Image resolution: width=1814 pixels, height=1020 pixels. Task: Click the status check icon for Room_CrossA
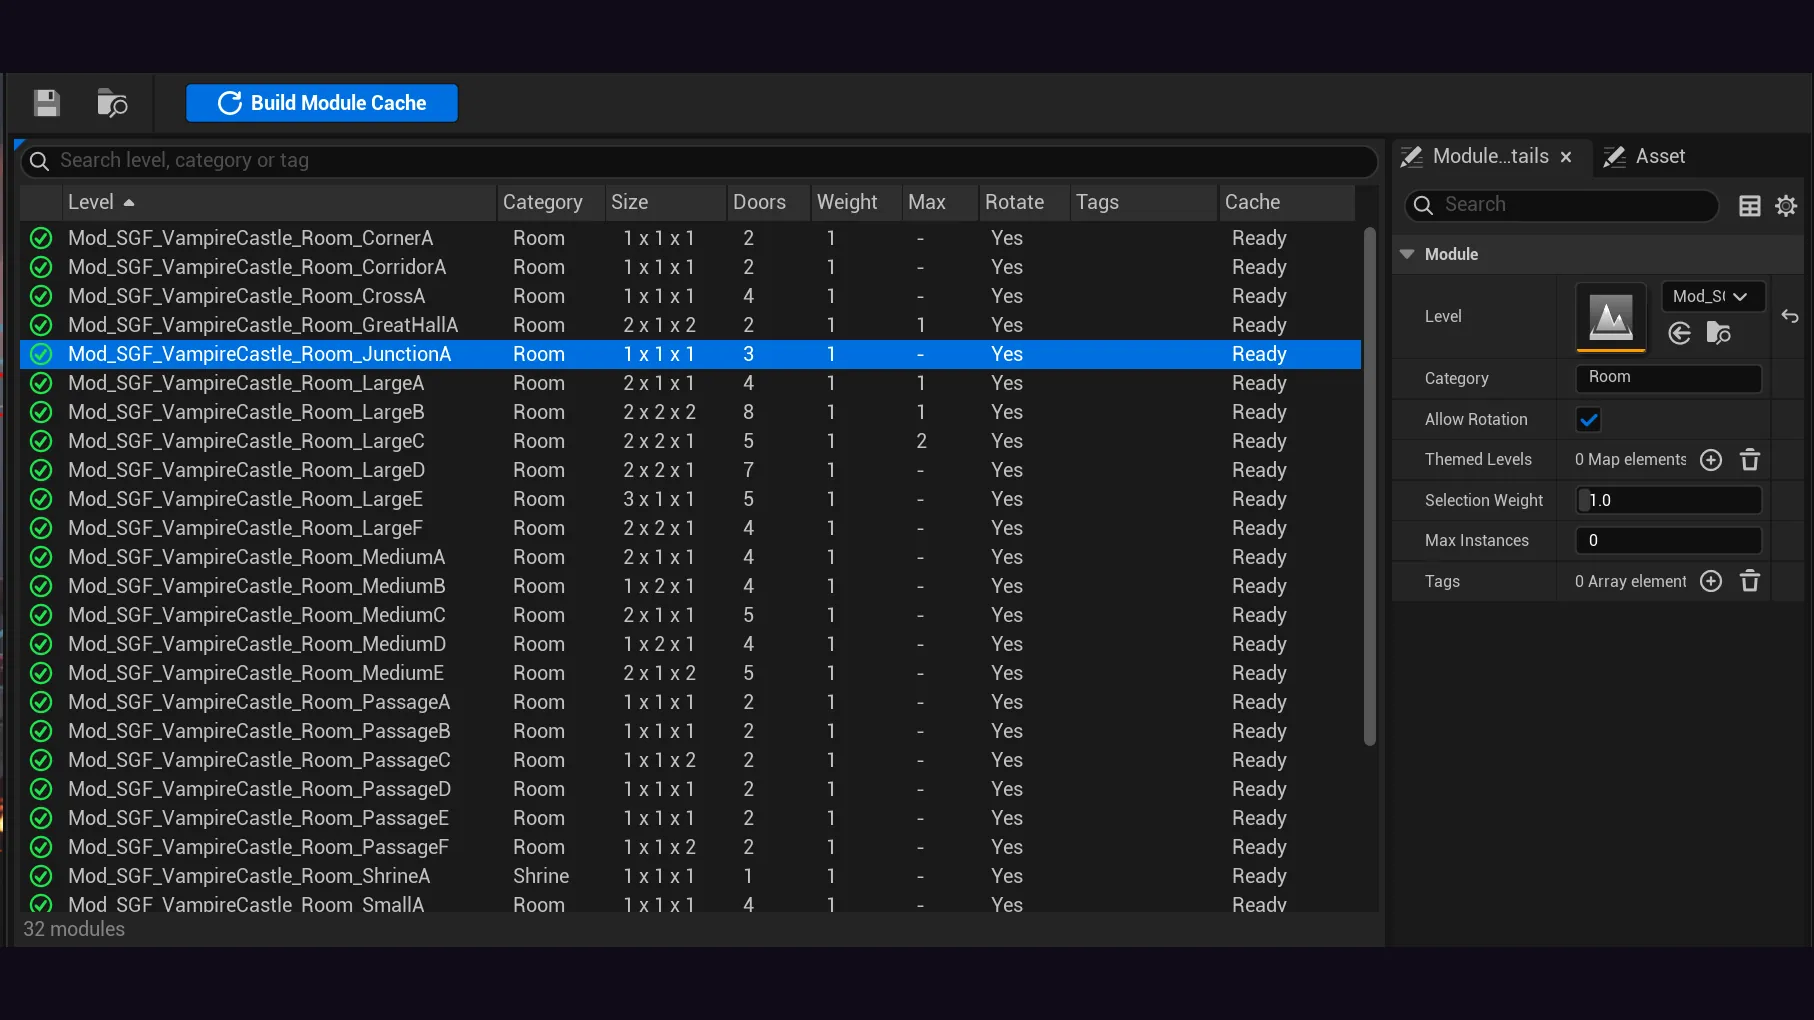(41, 296)
